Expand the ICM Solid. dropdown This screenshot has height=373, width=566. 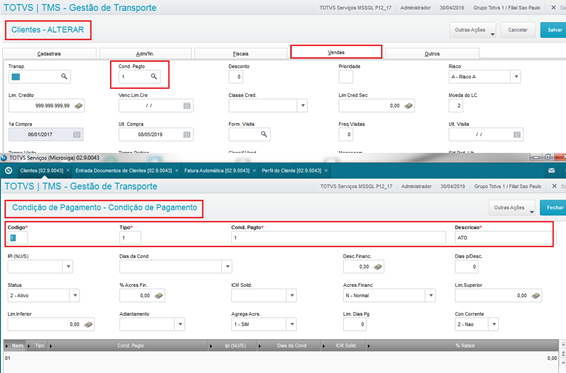click(x=292, y=296)
